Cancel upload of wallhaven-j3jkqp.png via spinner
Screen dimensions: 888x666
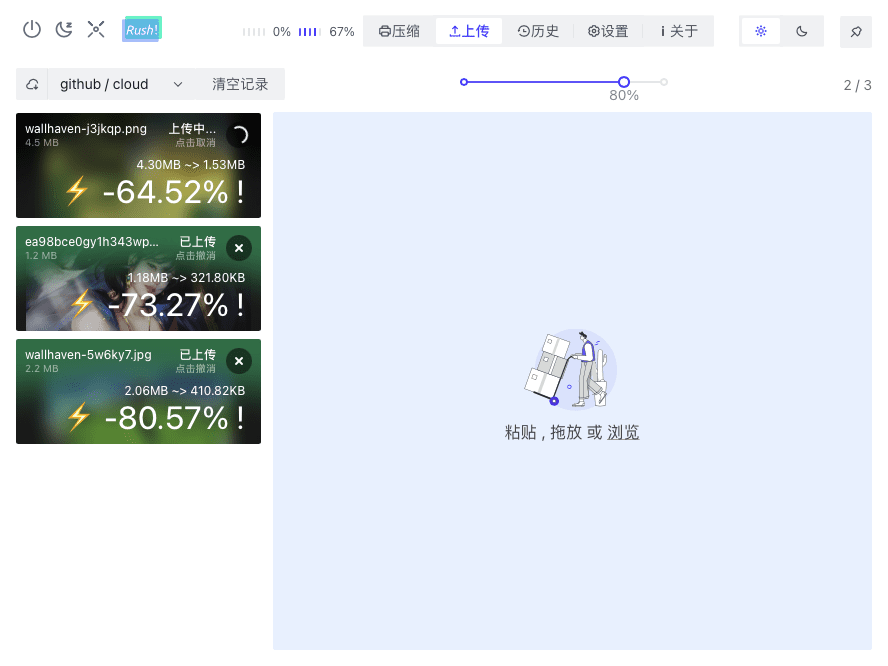tap(240, 135)
